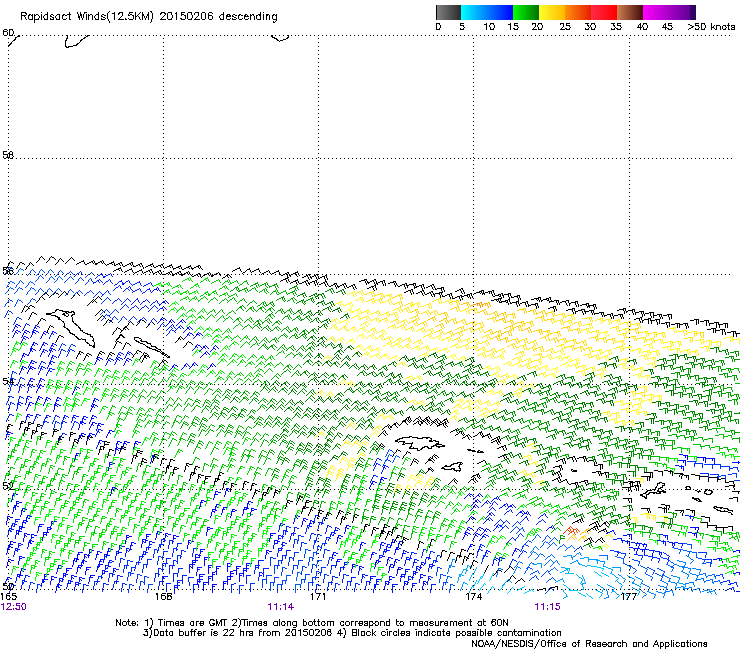
Task: Click the '60' latitude label
Action: (8, 33)
